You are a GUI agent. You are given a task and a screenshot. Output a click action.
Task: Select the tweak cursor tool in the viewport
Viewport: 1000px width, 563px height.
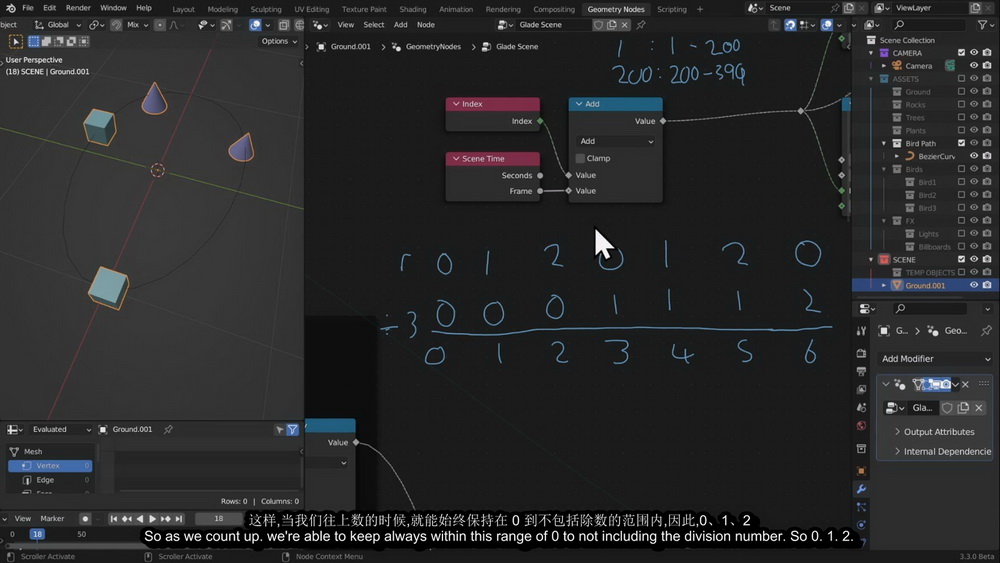pyautogui.click(x=15, y=41)
